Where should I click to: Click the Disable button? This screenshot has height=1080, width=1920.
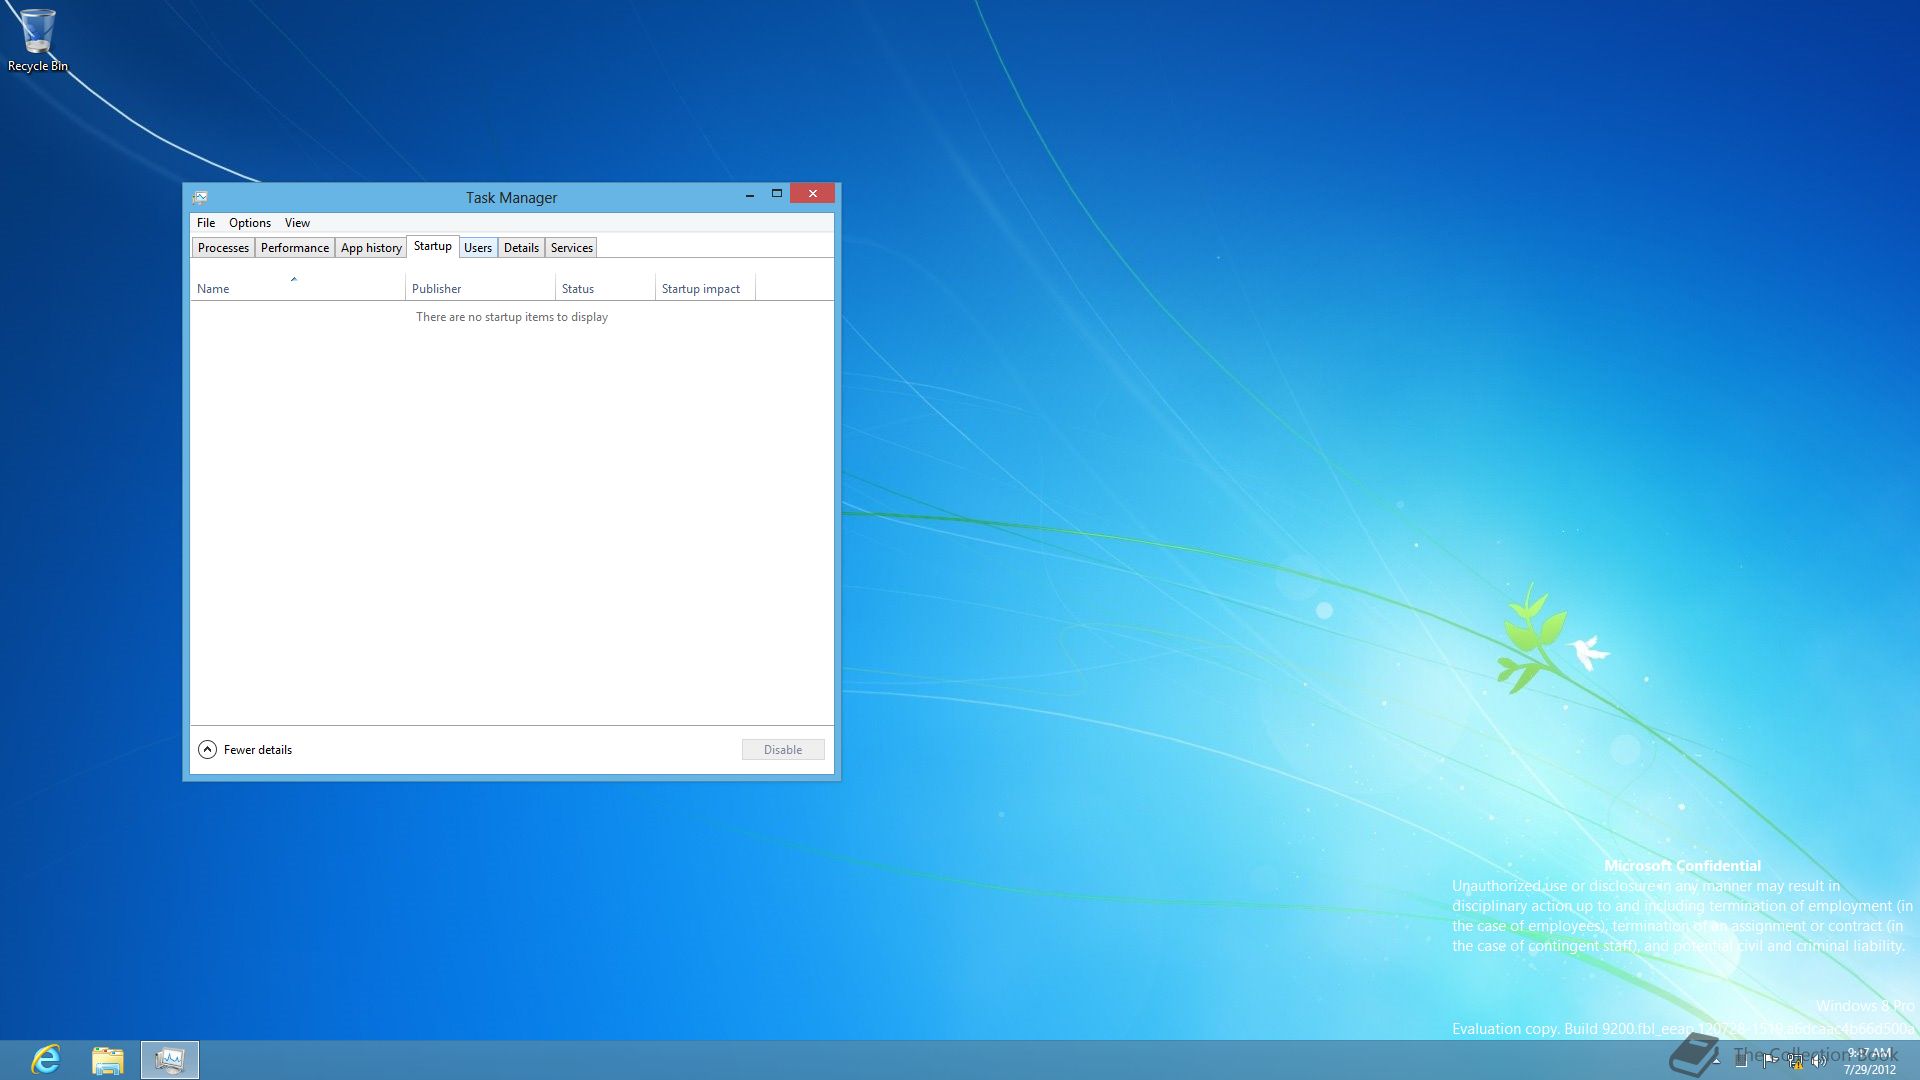[x=782, y=749]
